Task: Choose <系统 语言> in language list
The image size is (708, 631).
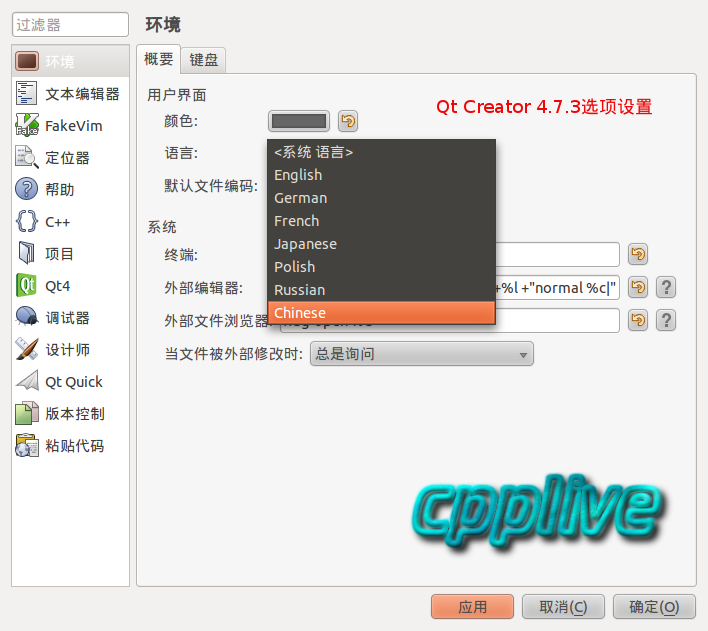Action: point(382,152)
